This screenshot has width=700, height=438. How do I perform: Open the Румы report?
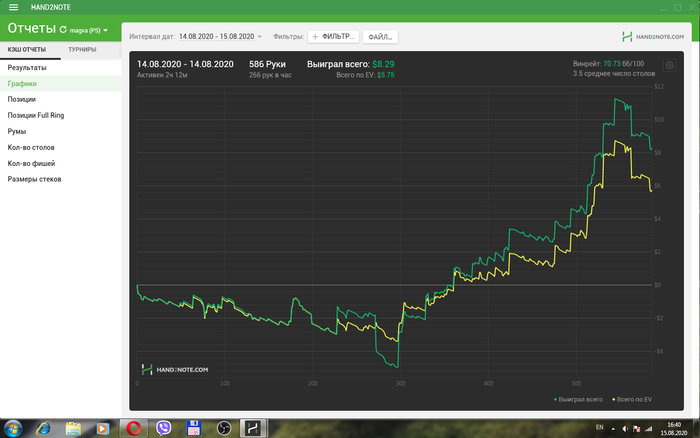tap(61, 131)
